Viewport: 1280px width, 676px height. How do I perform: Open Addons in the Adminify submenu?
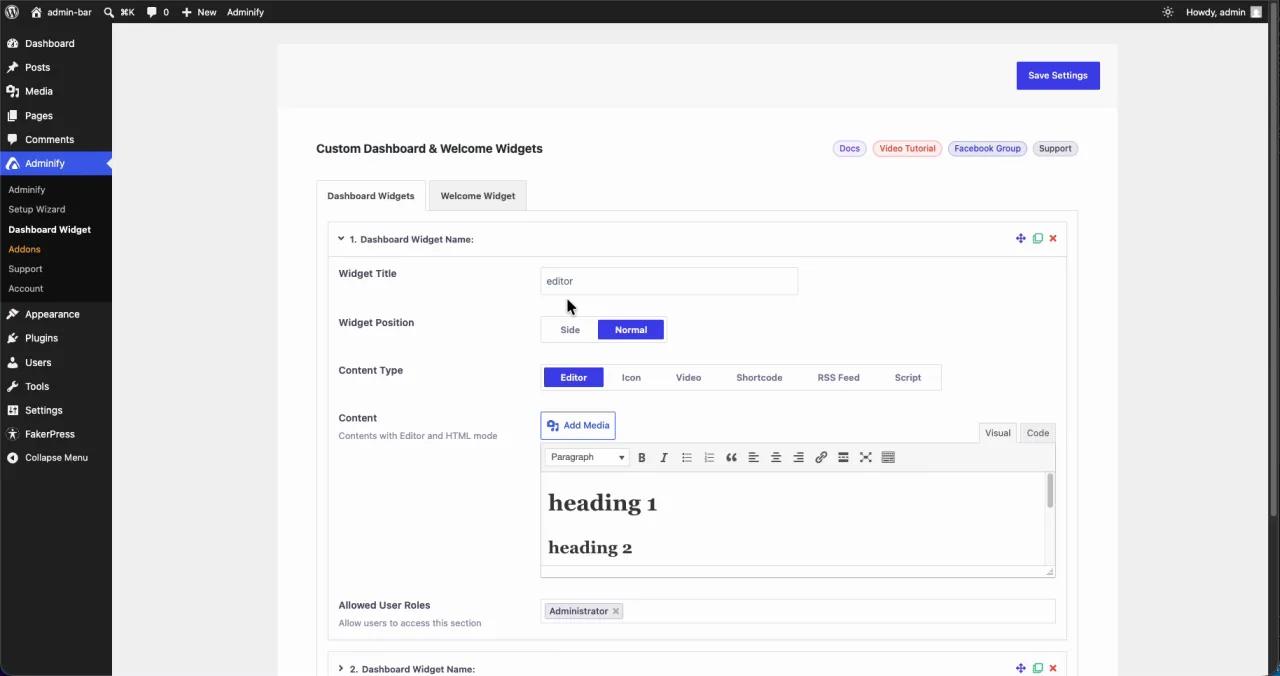tap(24, 249)
